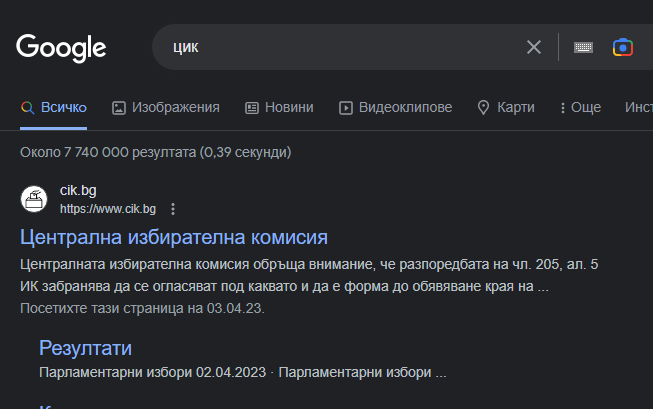
Task: Switch to the Видеоклипове tab
Action: tap(395, 107)
